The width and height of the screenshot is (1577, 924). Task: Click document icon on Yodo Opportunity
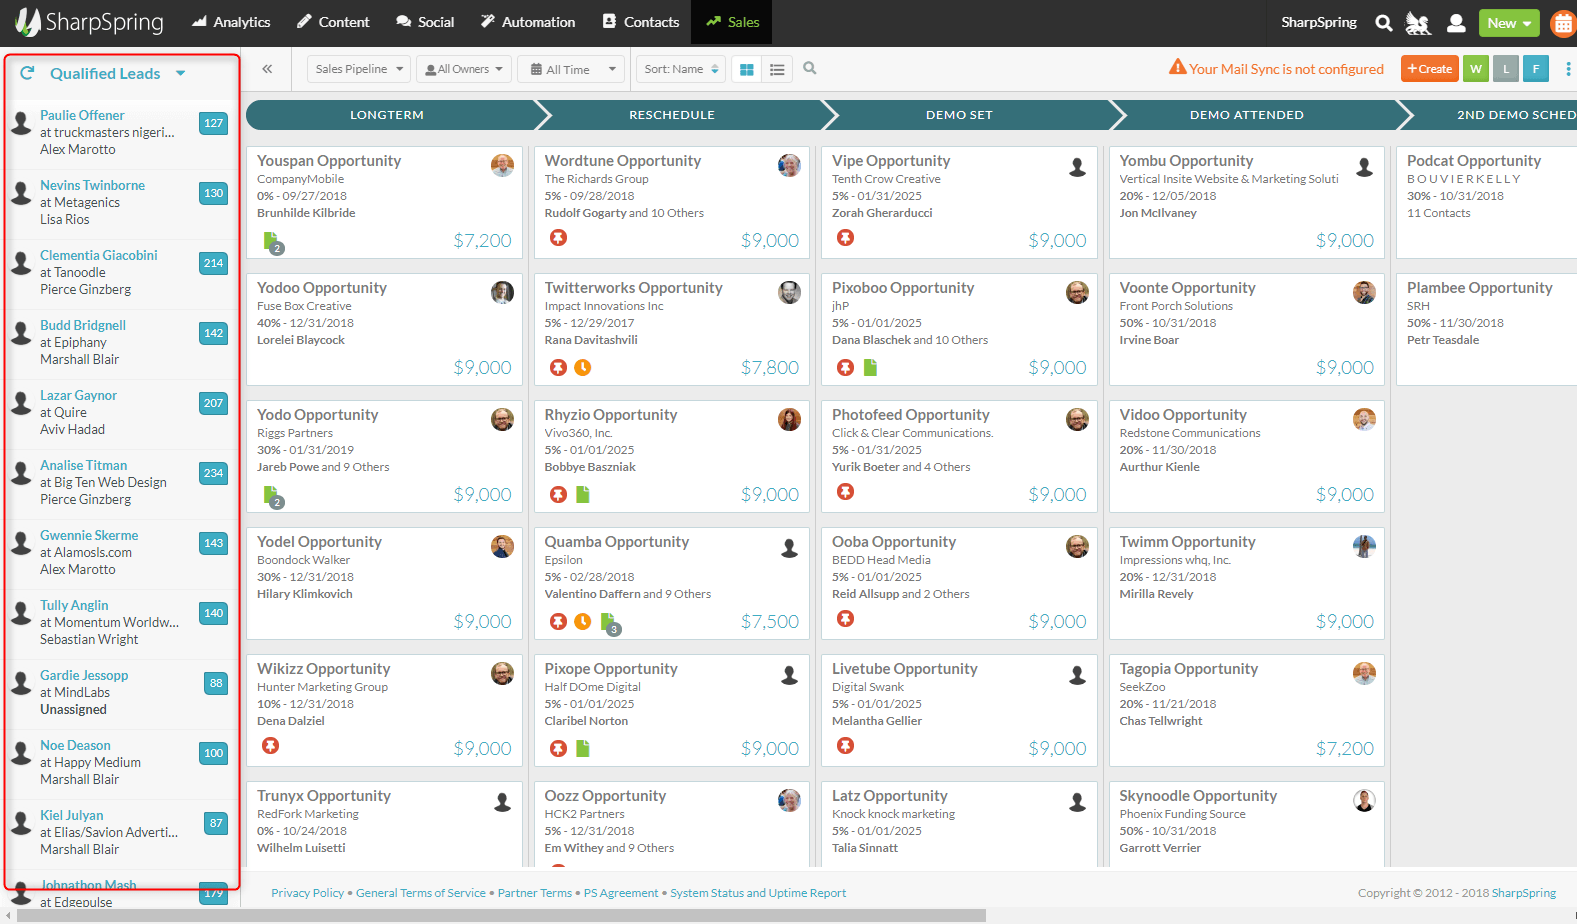271,495
